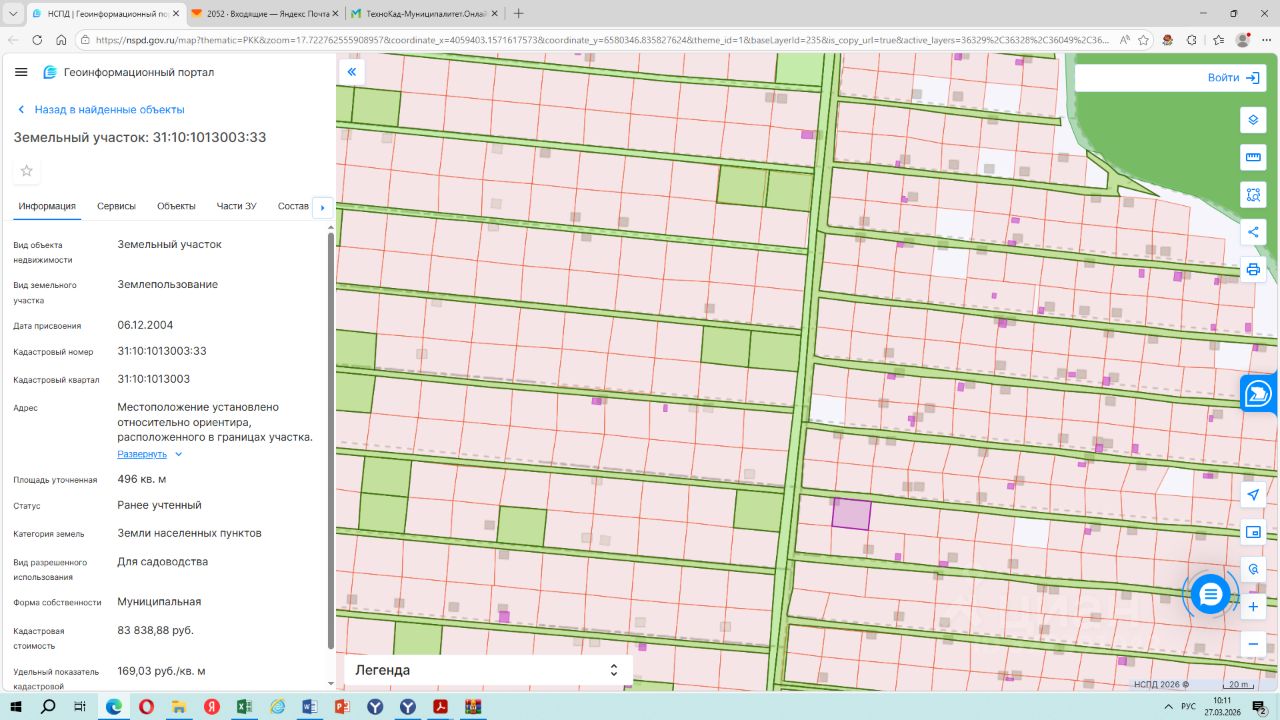Switch to the Состав tab
The width and height of the screenshot is (1280, 720).
point(294,206)
